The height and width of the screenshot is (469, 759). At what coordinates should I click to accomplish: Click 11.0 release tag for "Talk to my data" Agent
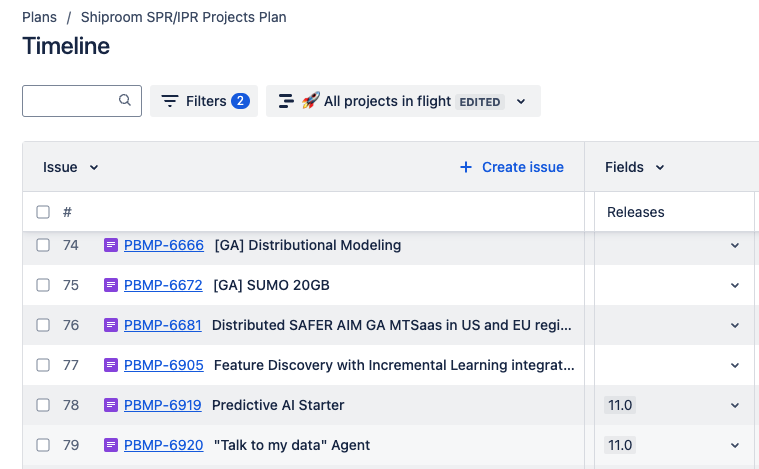pyautogui.click(x=620, y=445)
